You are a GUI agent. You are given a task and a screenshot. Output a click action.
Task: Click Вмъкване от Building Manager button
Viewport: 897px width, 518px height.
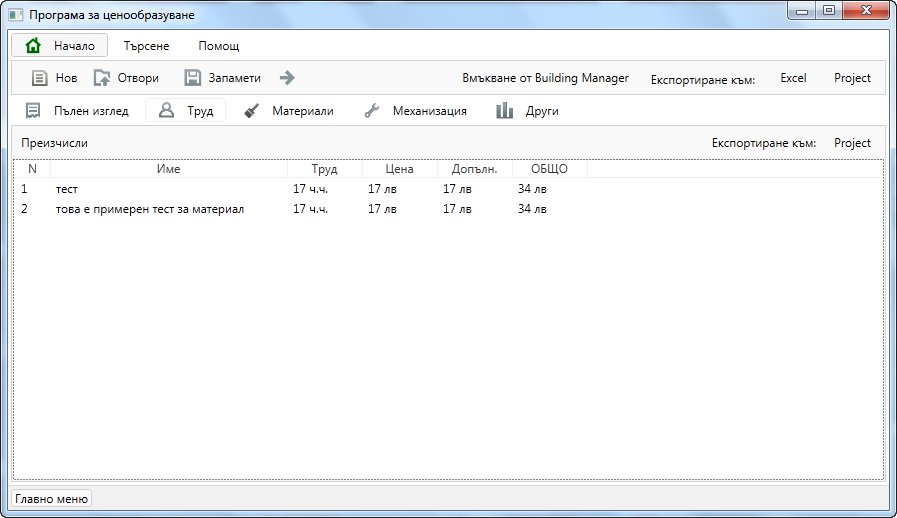pos(545,78)
